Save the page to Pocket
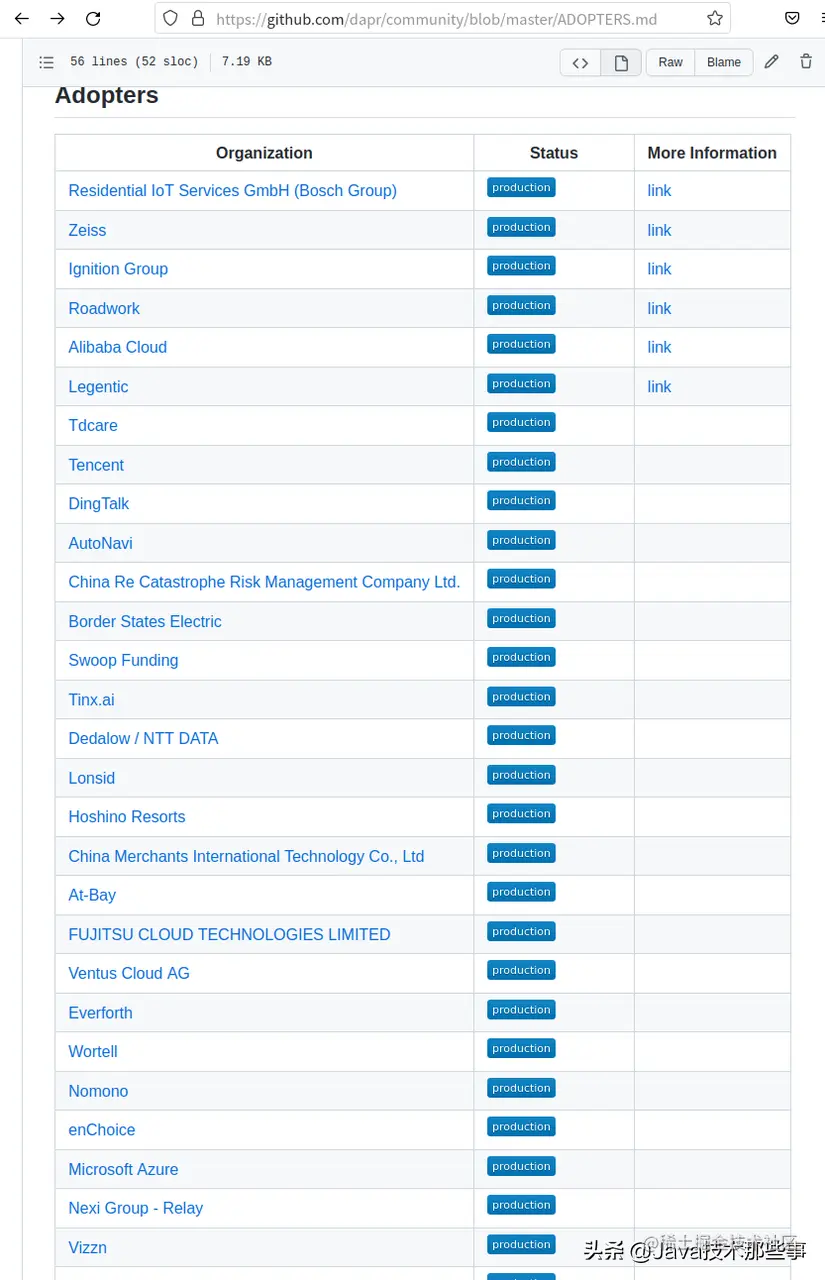This screenshot has width=825, height=1280. pyautogui.click(x=792, y=17)
